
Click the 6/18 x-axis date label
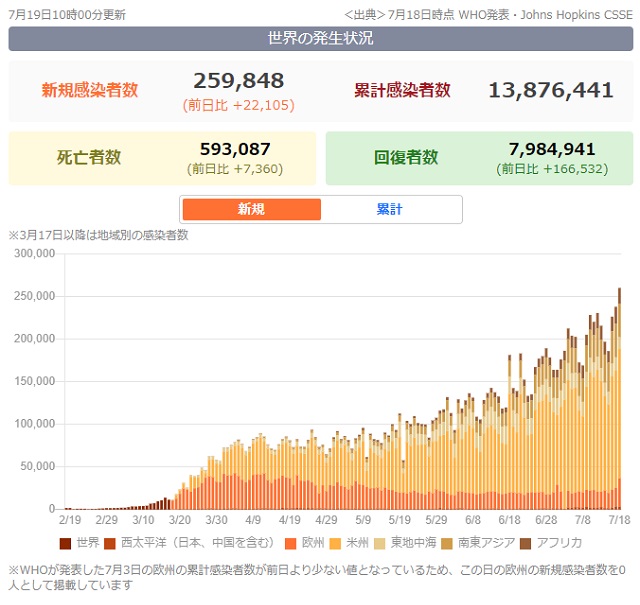point(509,520)
